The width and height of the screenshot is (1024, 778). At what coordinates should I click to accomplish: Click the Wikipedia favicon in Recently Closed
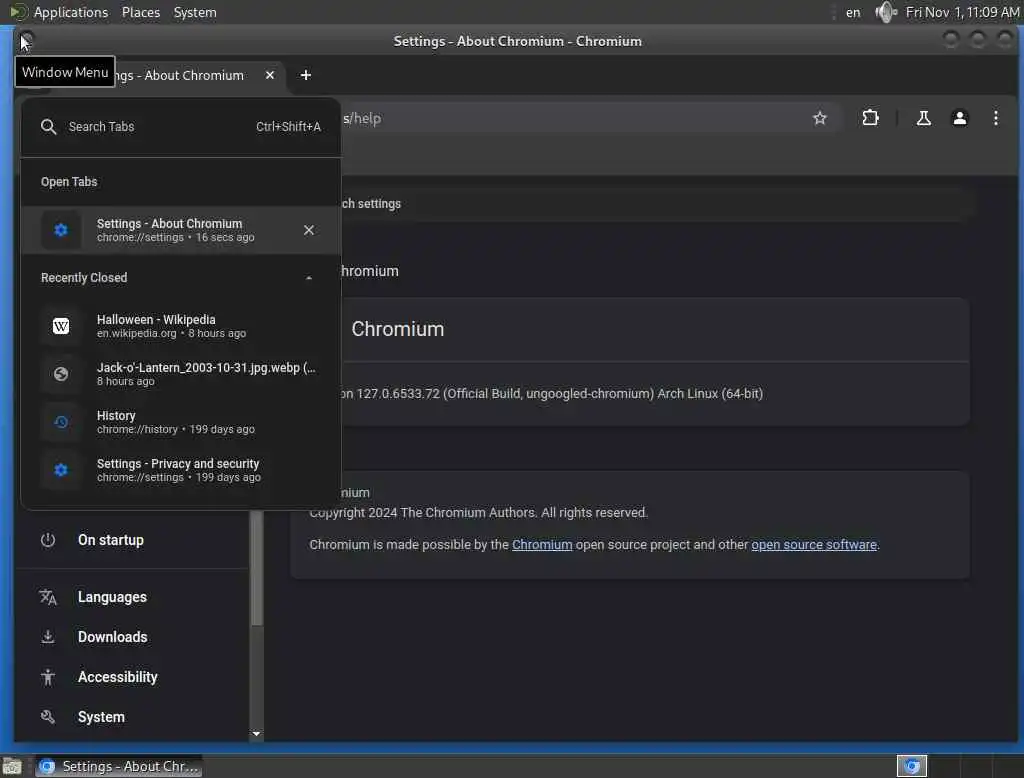[61, 326]
